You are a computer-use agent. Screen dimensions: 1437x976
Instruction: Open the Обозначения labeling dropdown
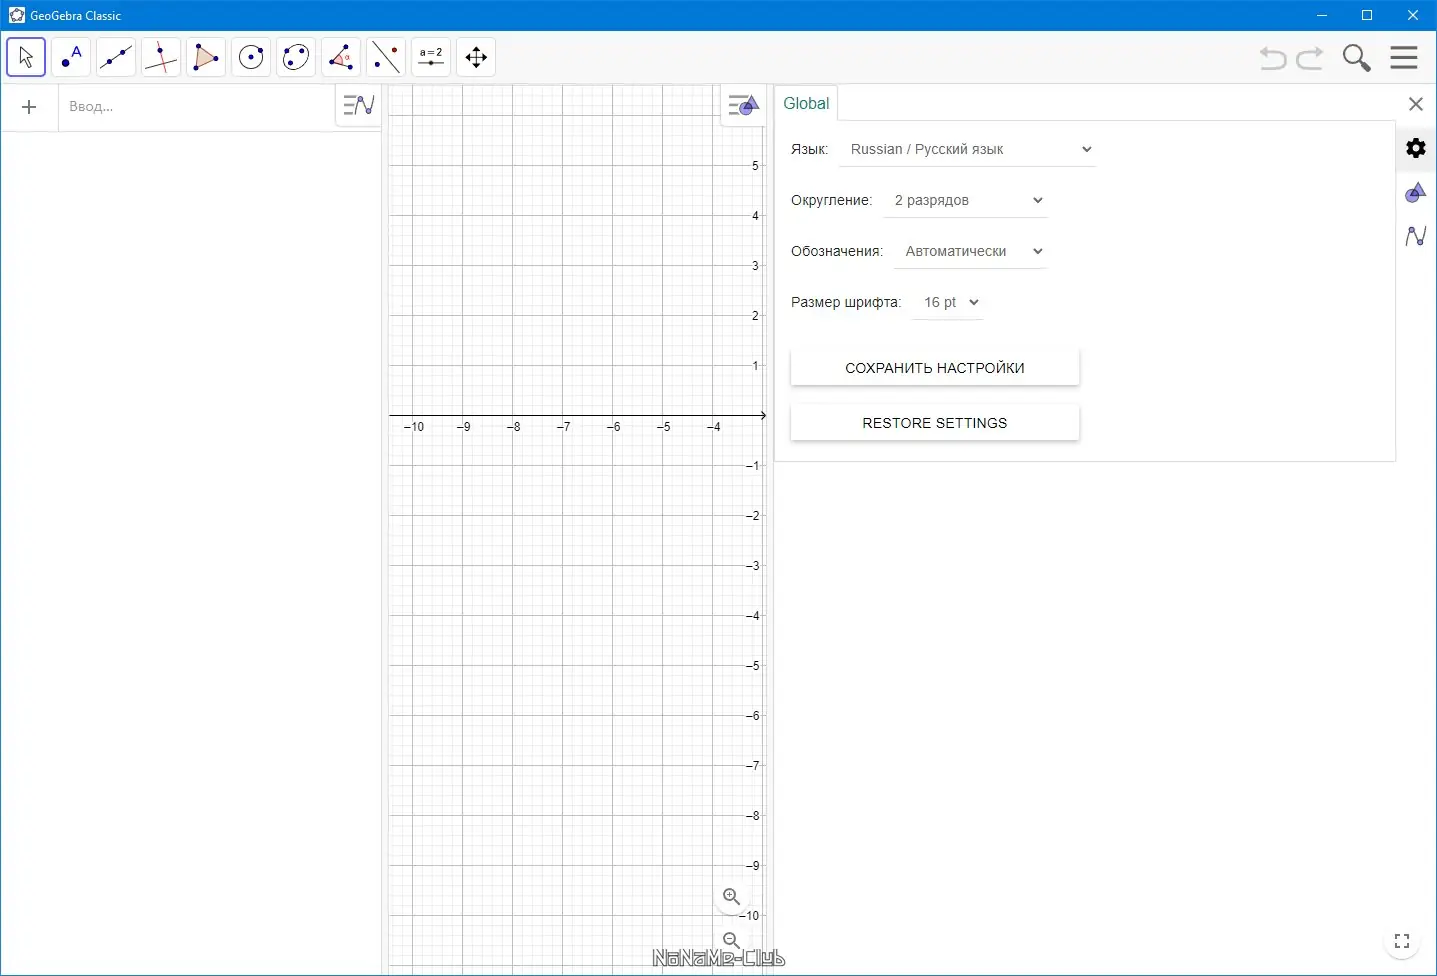tap(971, 252)
